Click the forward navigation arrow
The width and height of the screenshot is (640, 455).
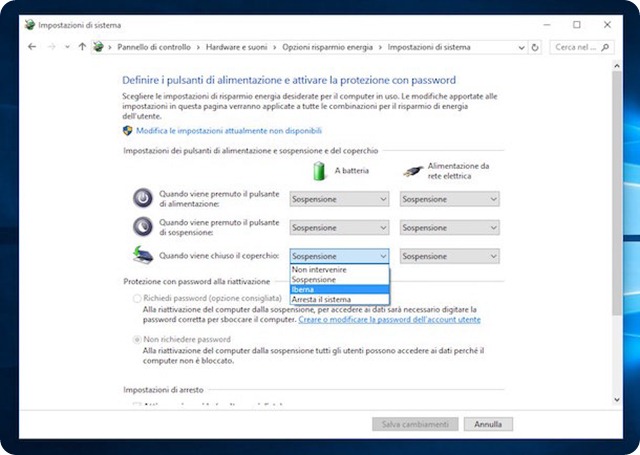51,47
